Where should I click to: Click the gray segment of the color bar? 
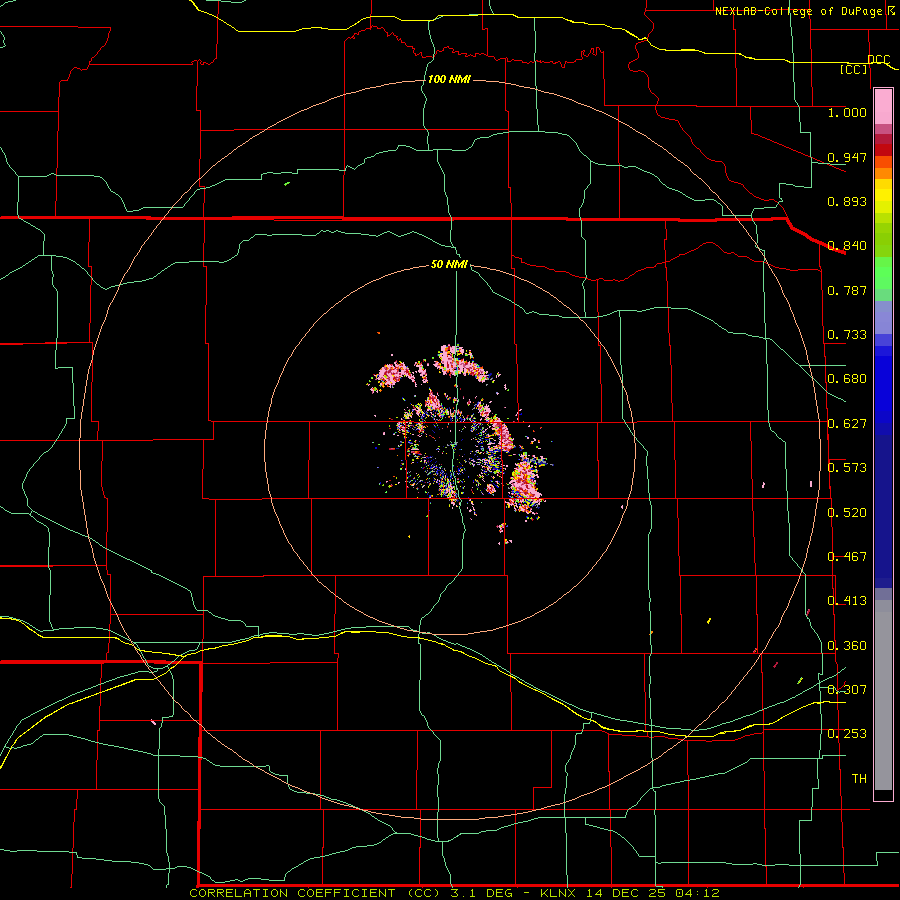point(883,695)
